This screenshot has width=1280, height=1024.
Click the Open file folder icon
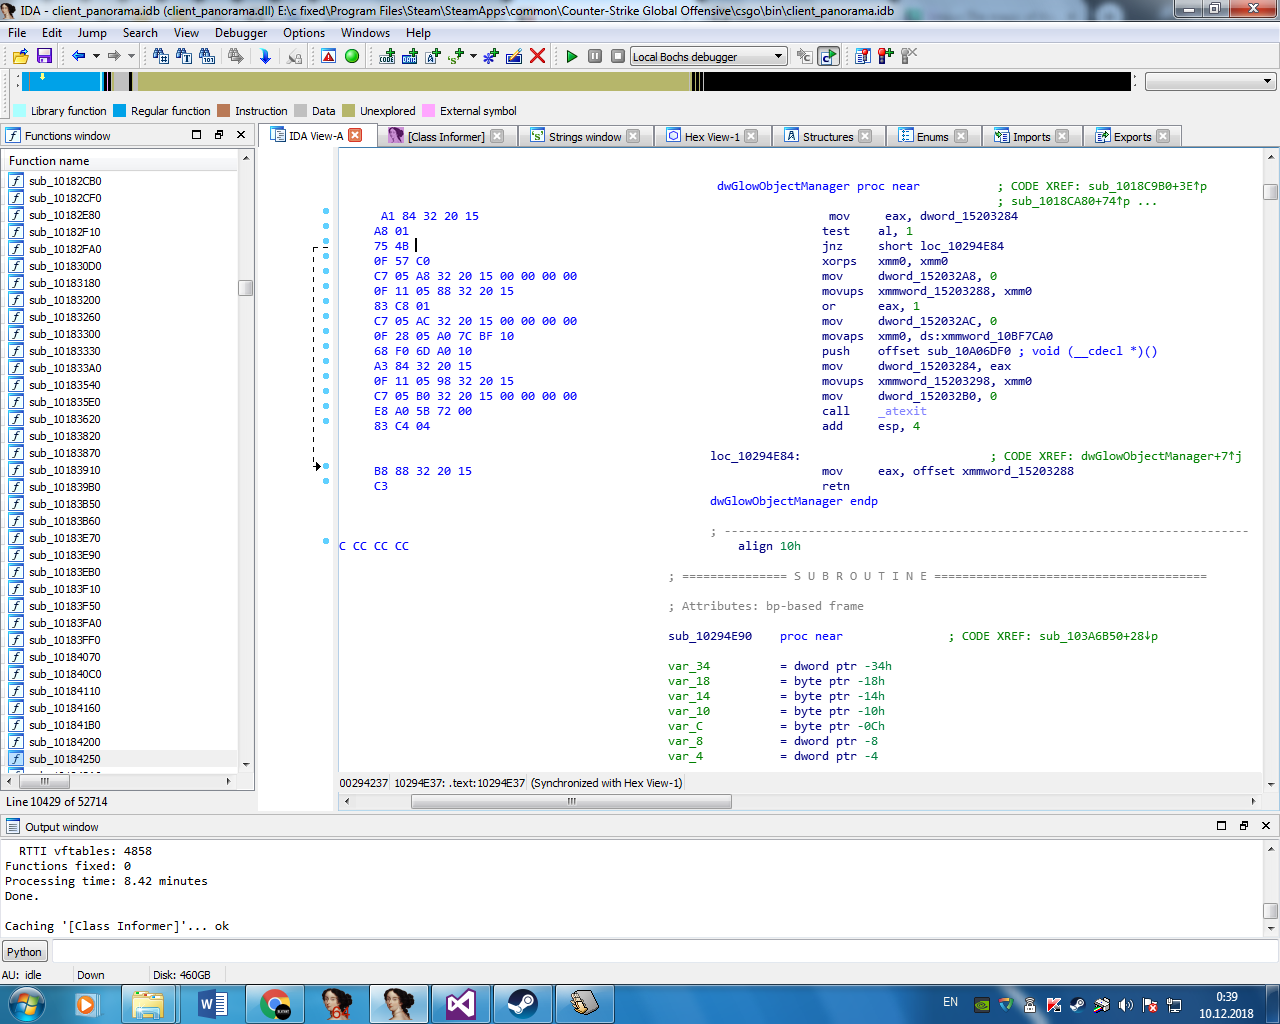21,56
